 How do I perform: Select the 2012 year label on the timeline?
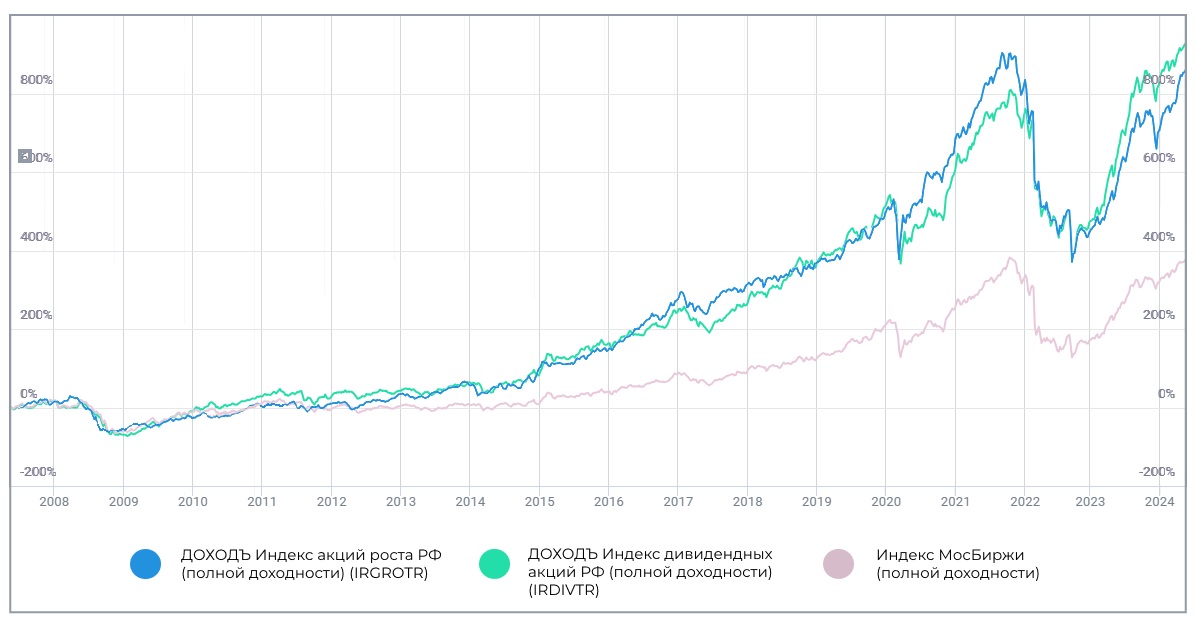[331, 502]
